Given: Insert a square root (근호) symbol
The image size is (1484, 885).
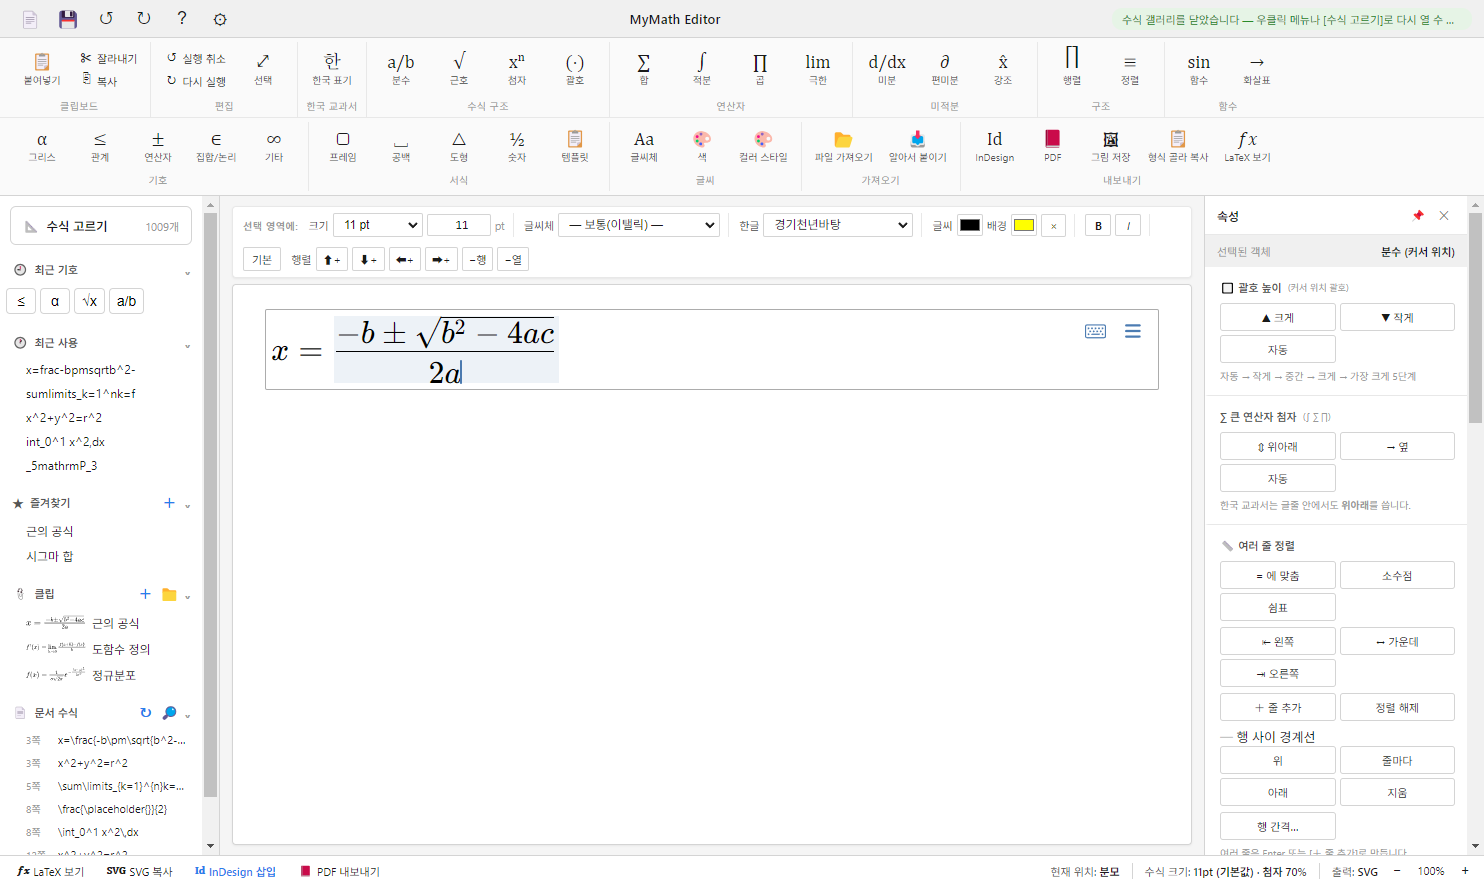Looking at the screenshot, I should point(459,69).
